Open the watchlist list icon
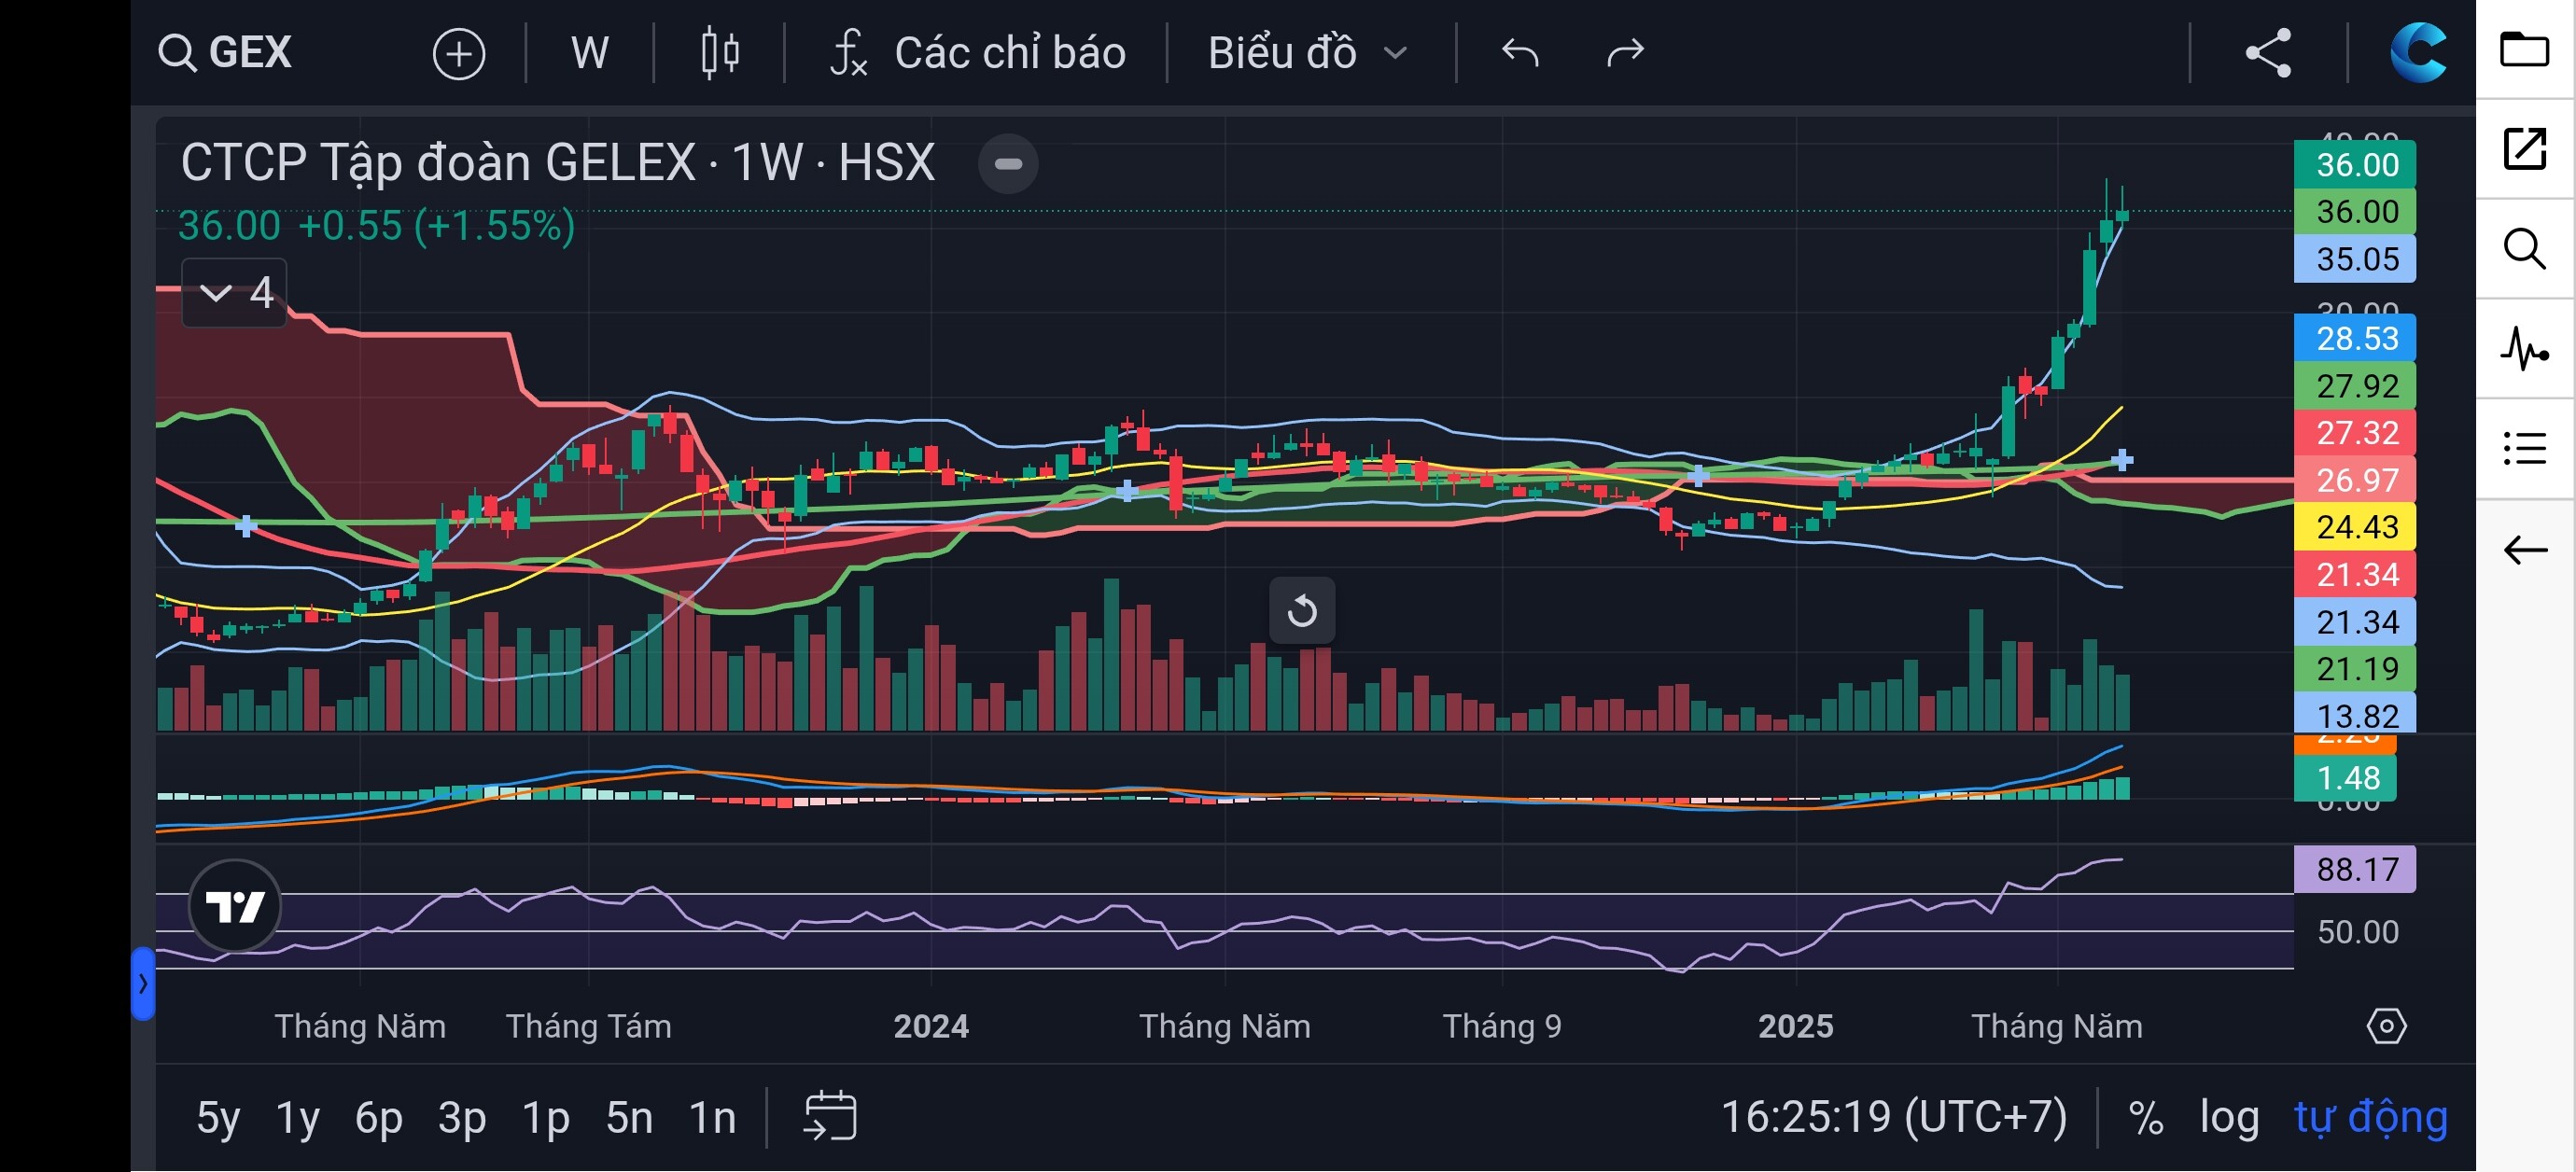Screen dimensions: 2576x1172 [x=2524, y=448]
